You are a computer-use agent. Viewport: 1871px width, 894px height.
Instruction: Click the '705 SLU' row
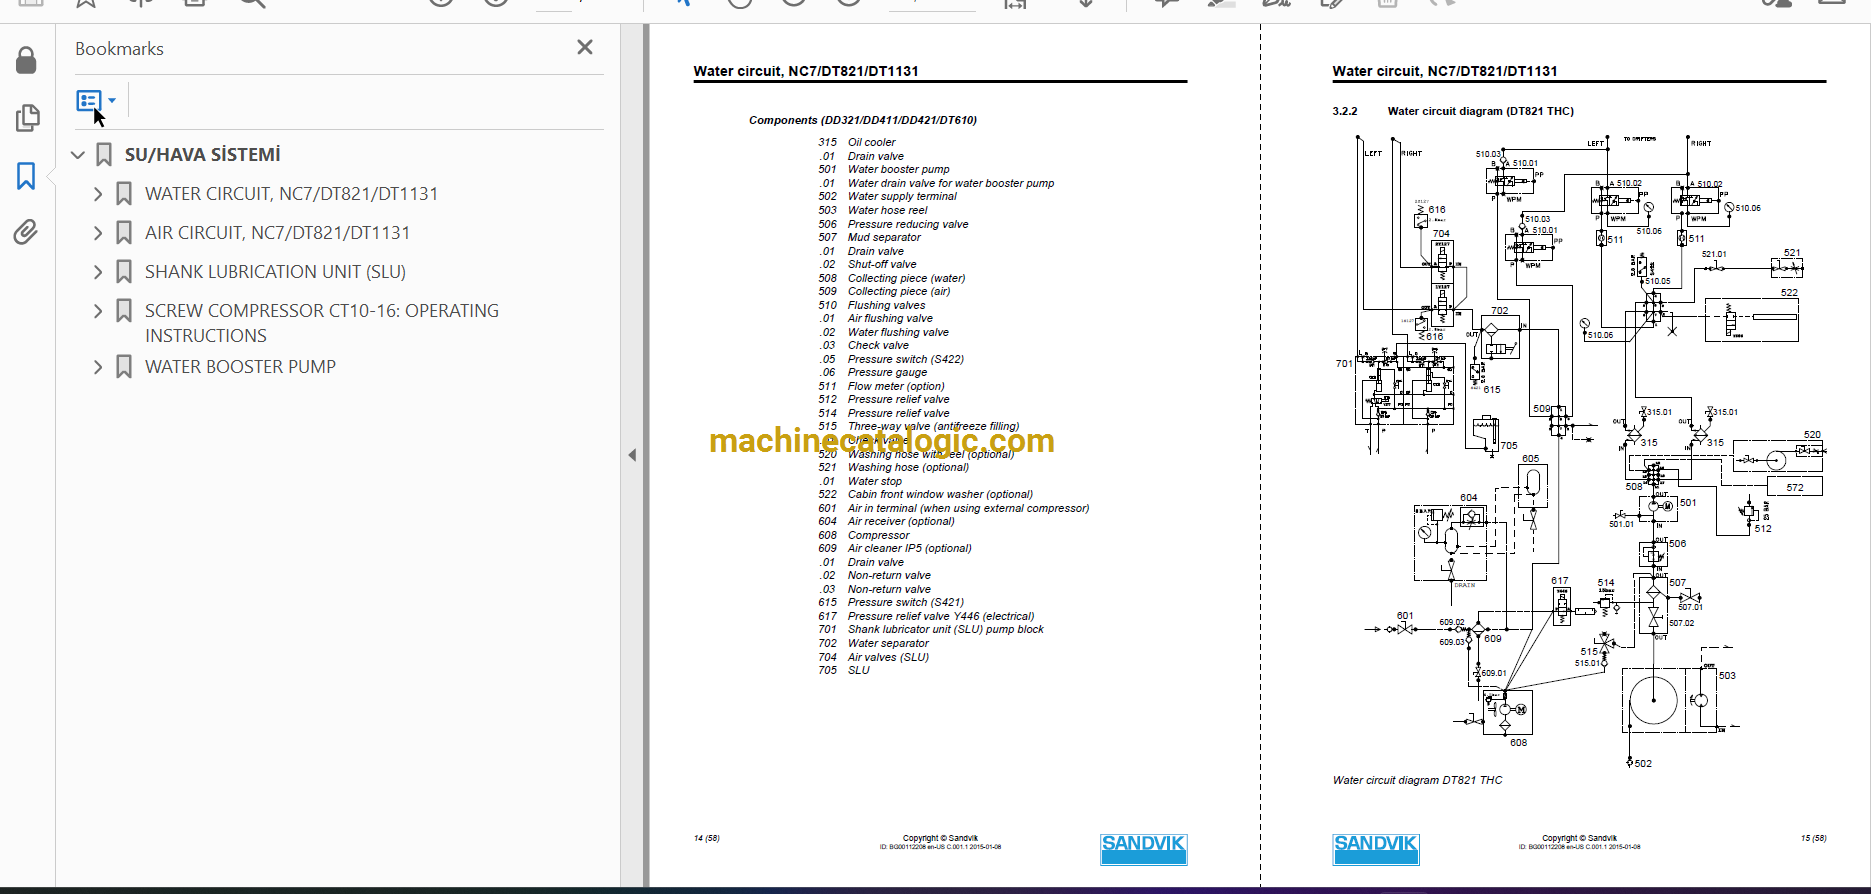tap(844, 670)
